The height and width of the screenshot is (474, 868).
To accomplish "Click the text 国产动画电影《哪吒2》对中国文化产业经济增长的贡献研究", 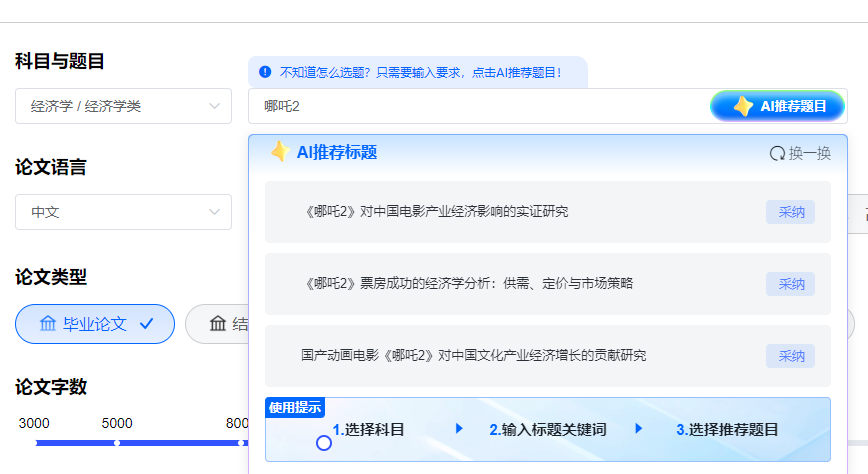I will coord(474,356).
